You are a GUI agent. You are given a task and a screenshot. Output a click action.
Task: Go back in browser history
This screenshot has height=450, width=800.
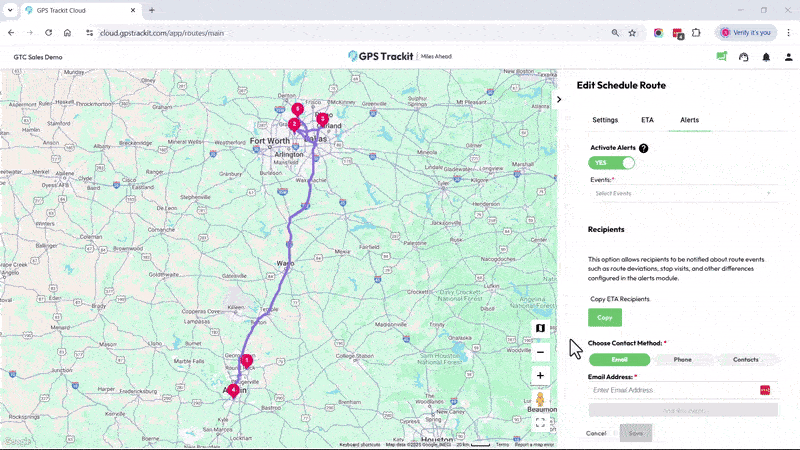tap(11, 33)
